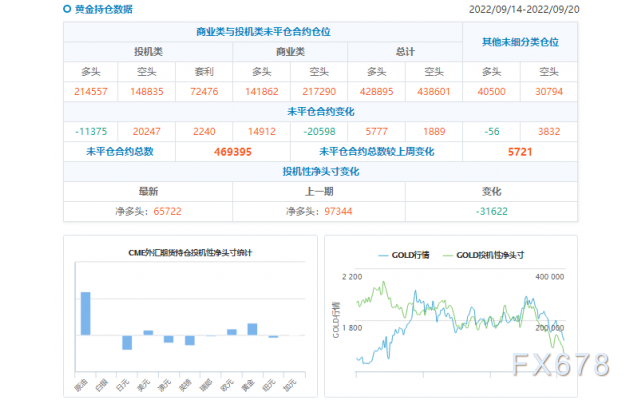Screen dimensions: 640x400
Task: Click the change value -56
Action: 491,132
